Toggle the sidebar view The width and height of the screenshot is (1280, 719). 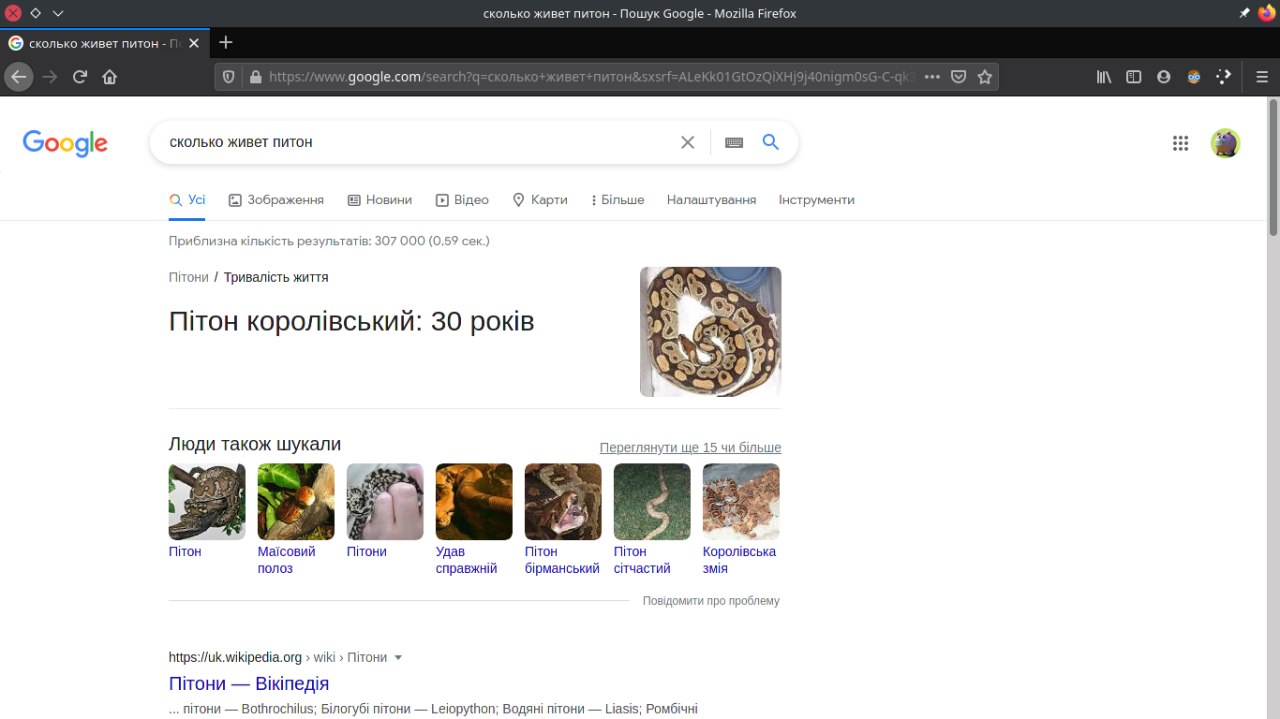(x=1134, y=77)
